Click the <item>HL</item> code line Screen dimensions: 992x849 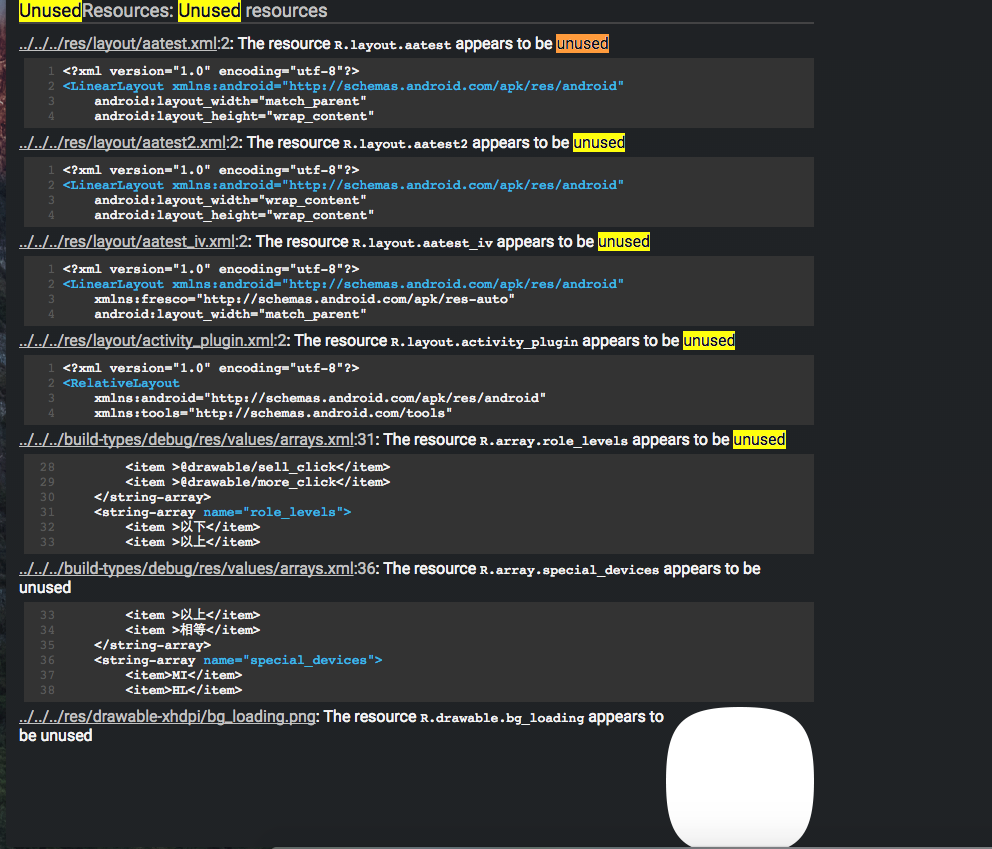tap(183, 690)
